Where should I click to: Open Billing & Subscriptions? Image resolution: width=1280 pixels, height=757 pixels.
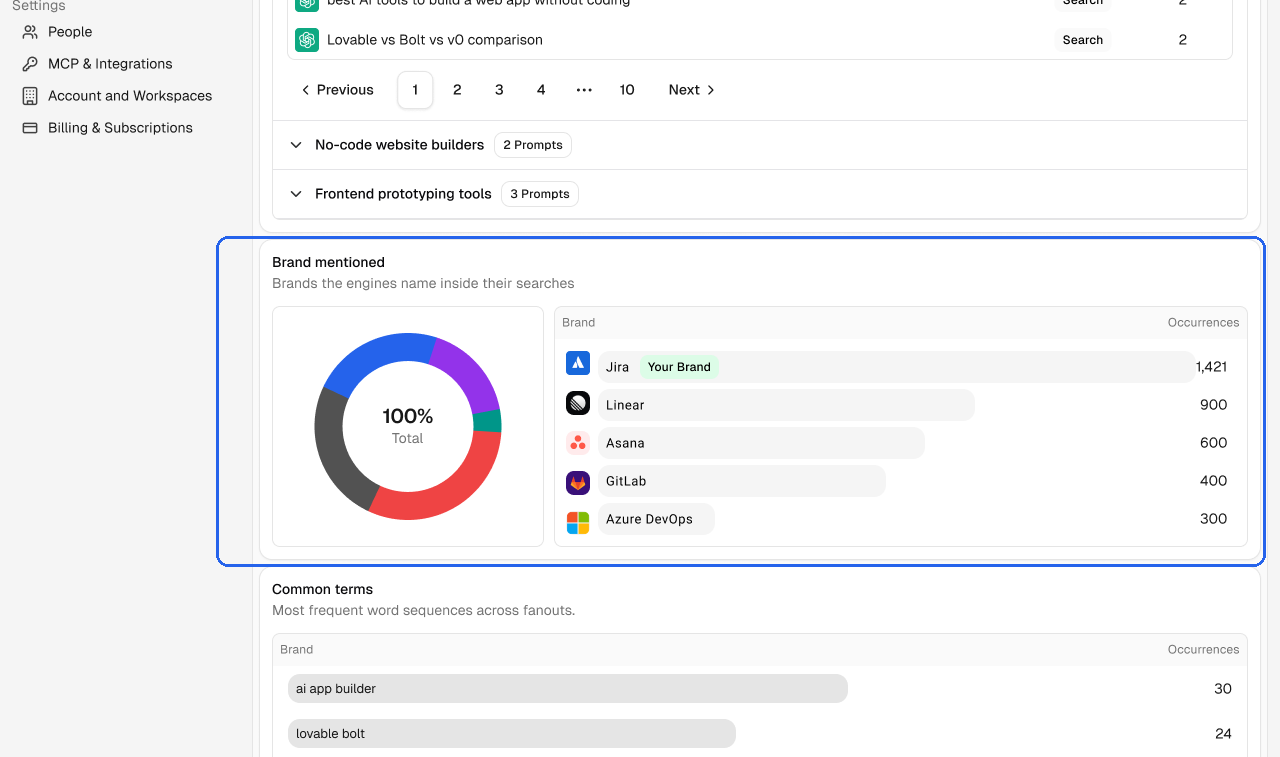[x=120, y=128]
